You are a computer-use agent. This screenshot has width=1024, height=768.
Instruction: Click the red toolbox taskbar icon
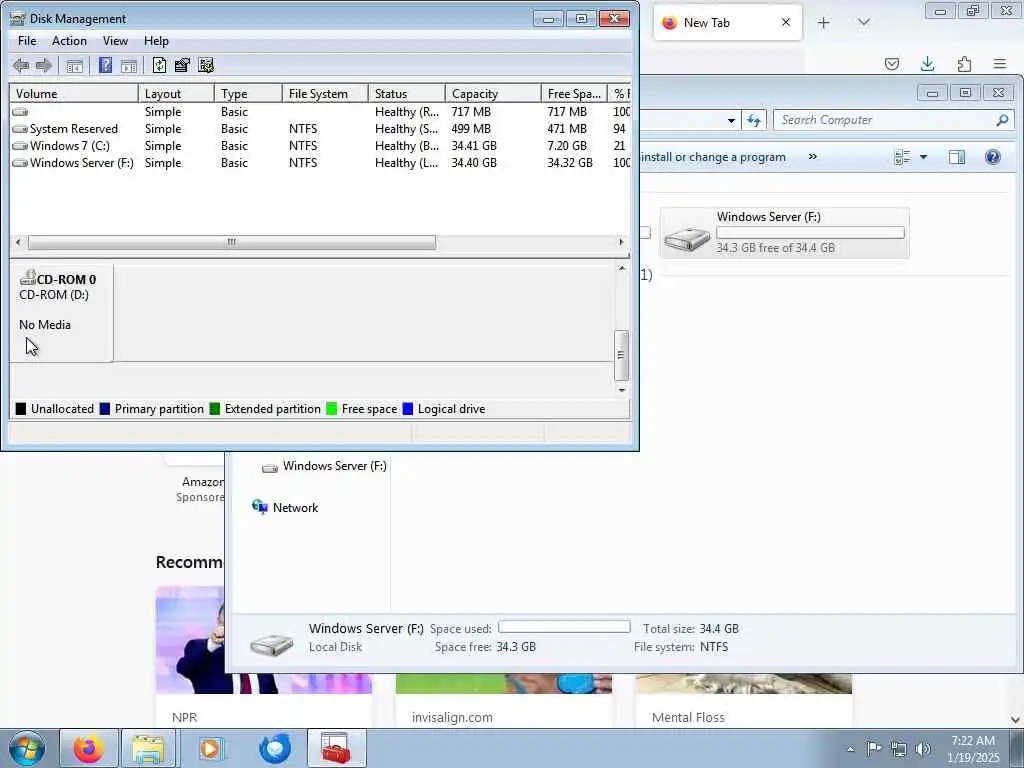[336, 748]
